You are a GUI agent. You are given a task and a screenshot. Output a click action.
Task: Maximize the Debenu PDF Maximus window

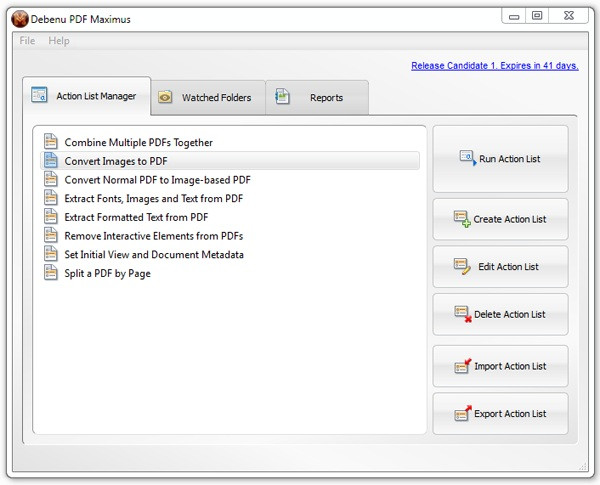coord(537,16)
